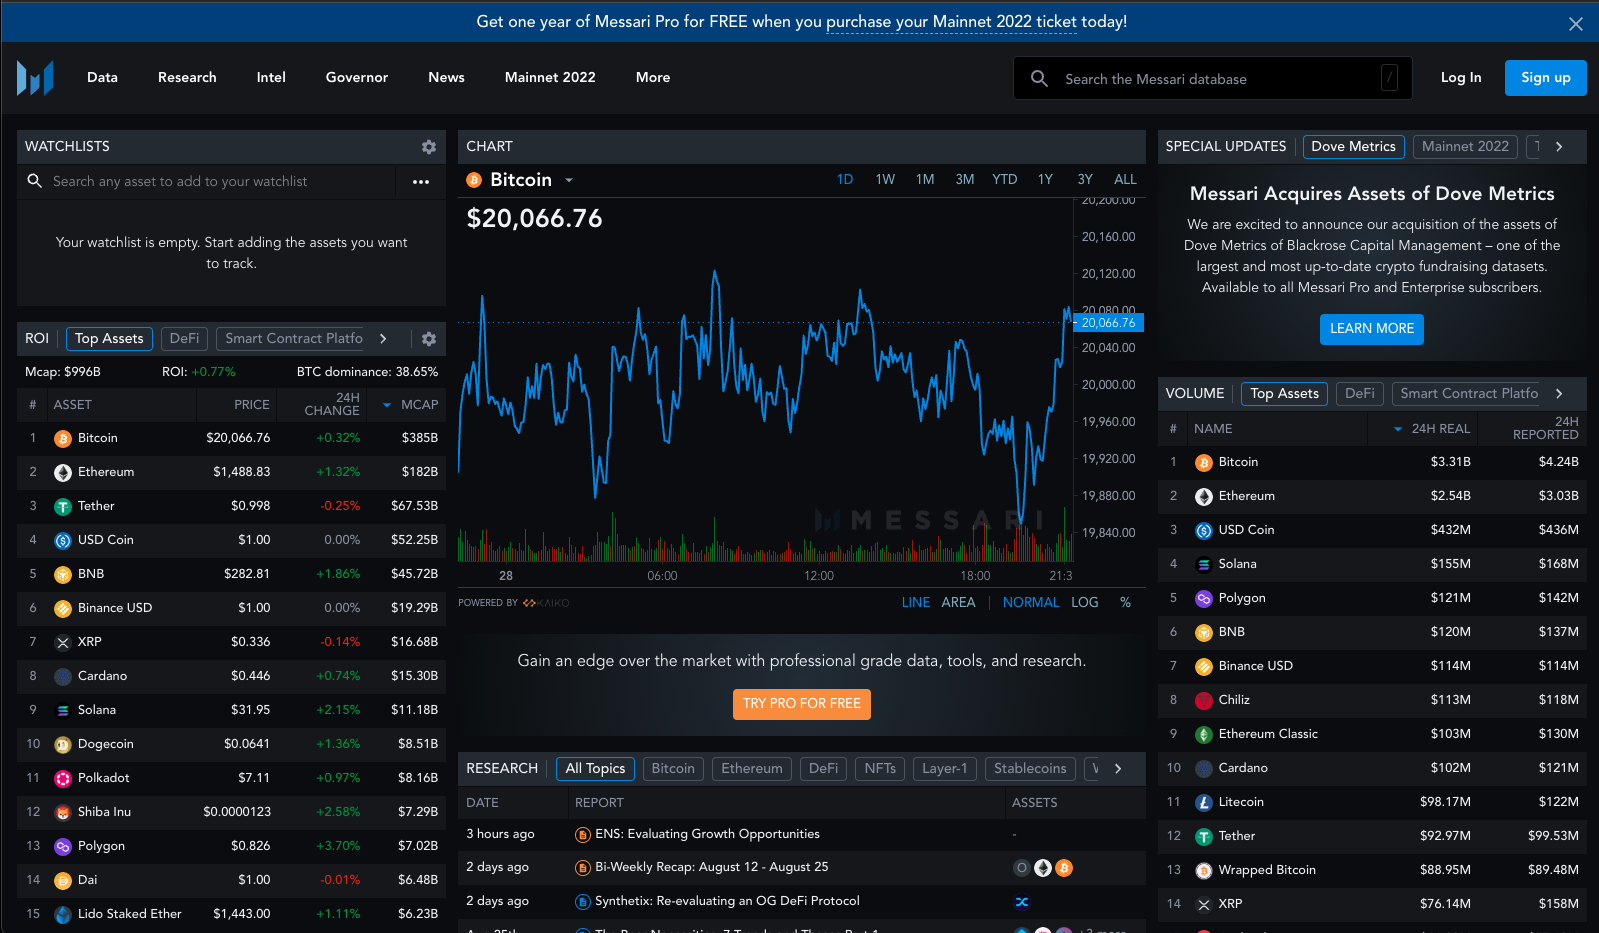The image size is (1599, 933).
Task: Open Bi-Weekly Recap August 12 - August 25 report
Action: click(711, 868)
